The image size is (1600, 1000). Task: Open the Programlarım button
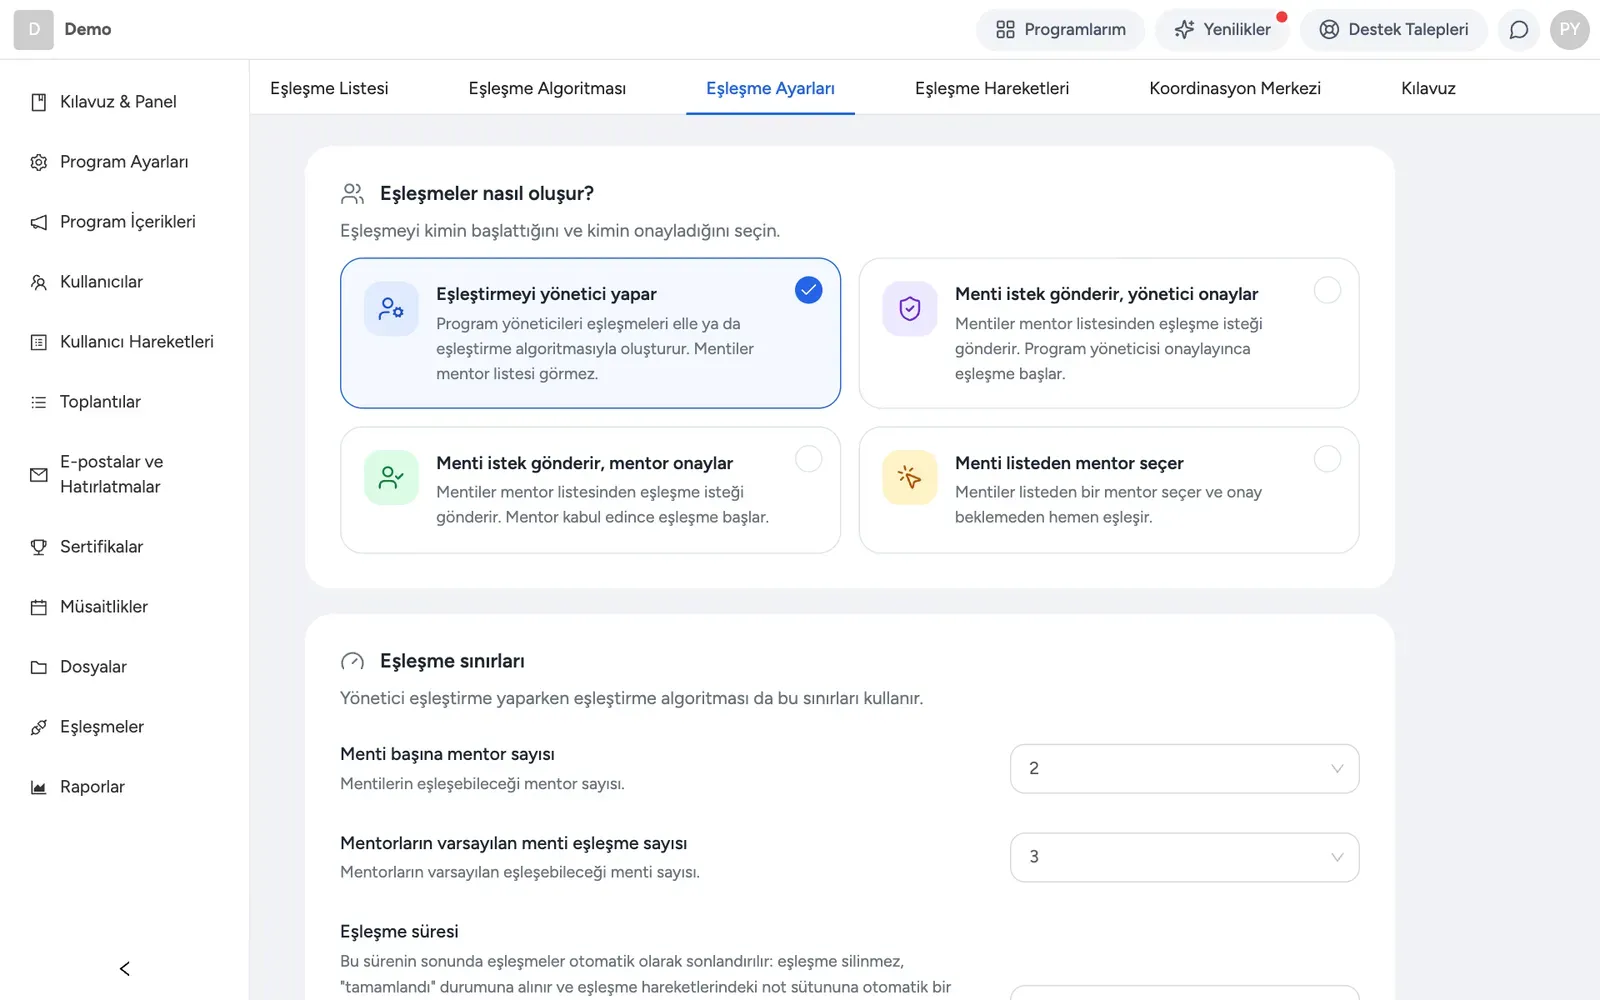click(x=1061, y=30)
